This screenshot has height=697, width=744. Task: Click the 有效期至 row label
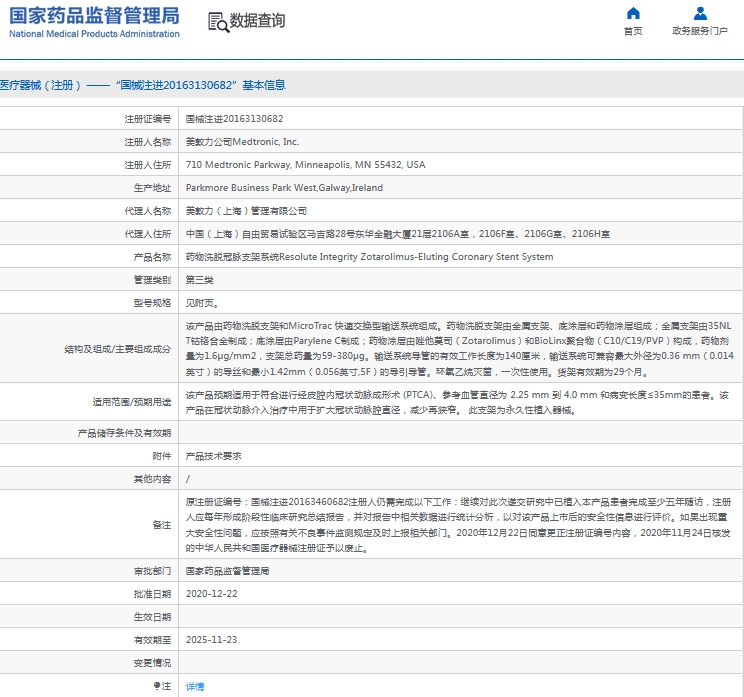152,640
